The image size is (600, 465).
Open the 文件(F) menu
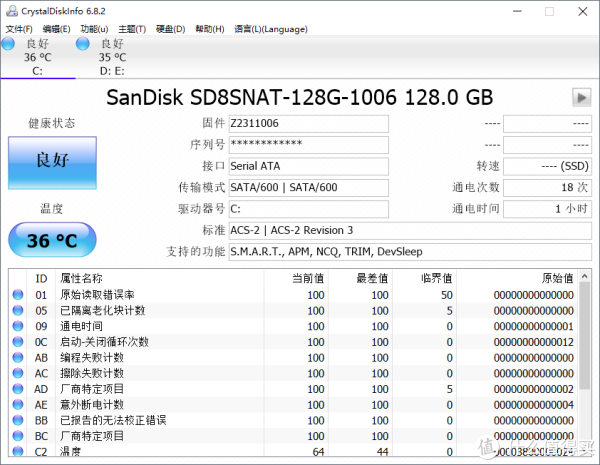coord(19,29)
